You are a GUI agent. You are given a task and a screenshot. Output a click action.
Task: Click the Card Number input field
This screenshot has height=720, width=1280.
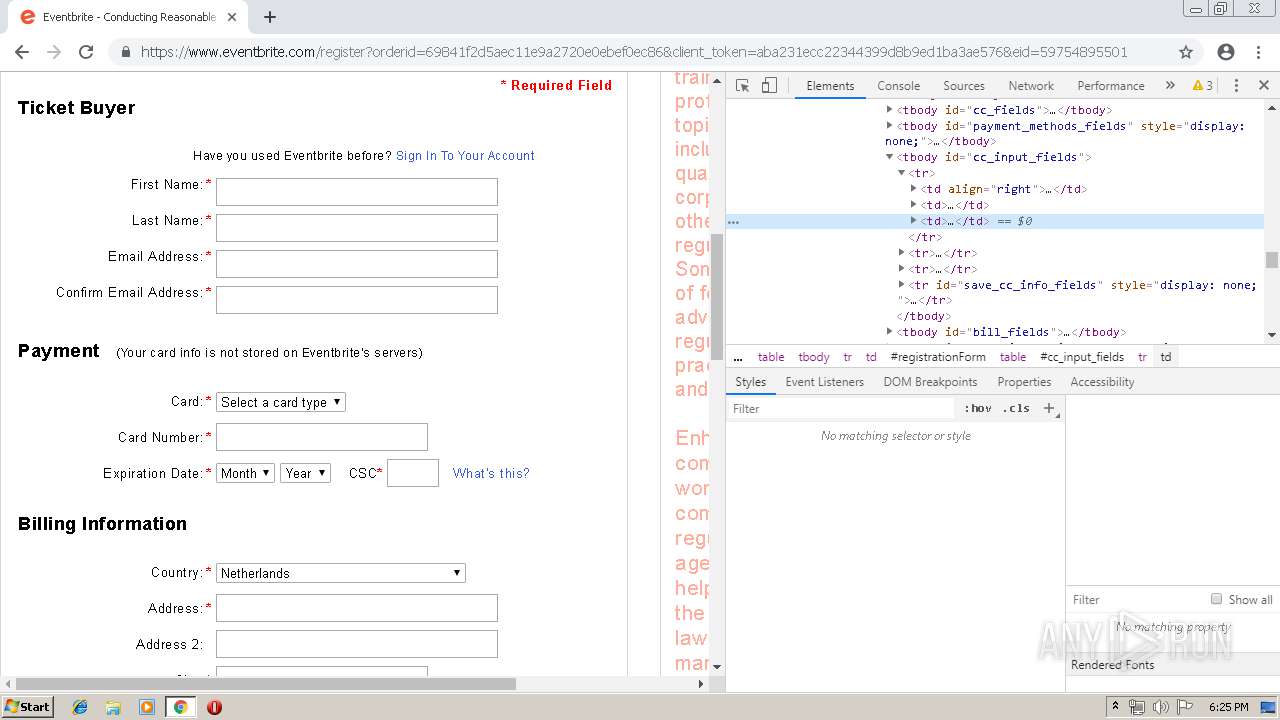point(322,437)
